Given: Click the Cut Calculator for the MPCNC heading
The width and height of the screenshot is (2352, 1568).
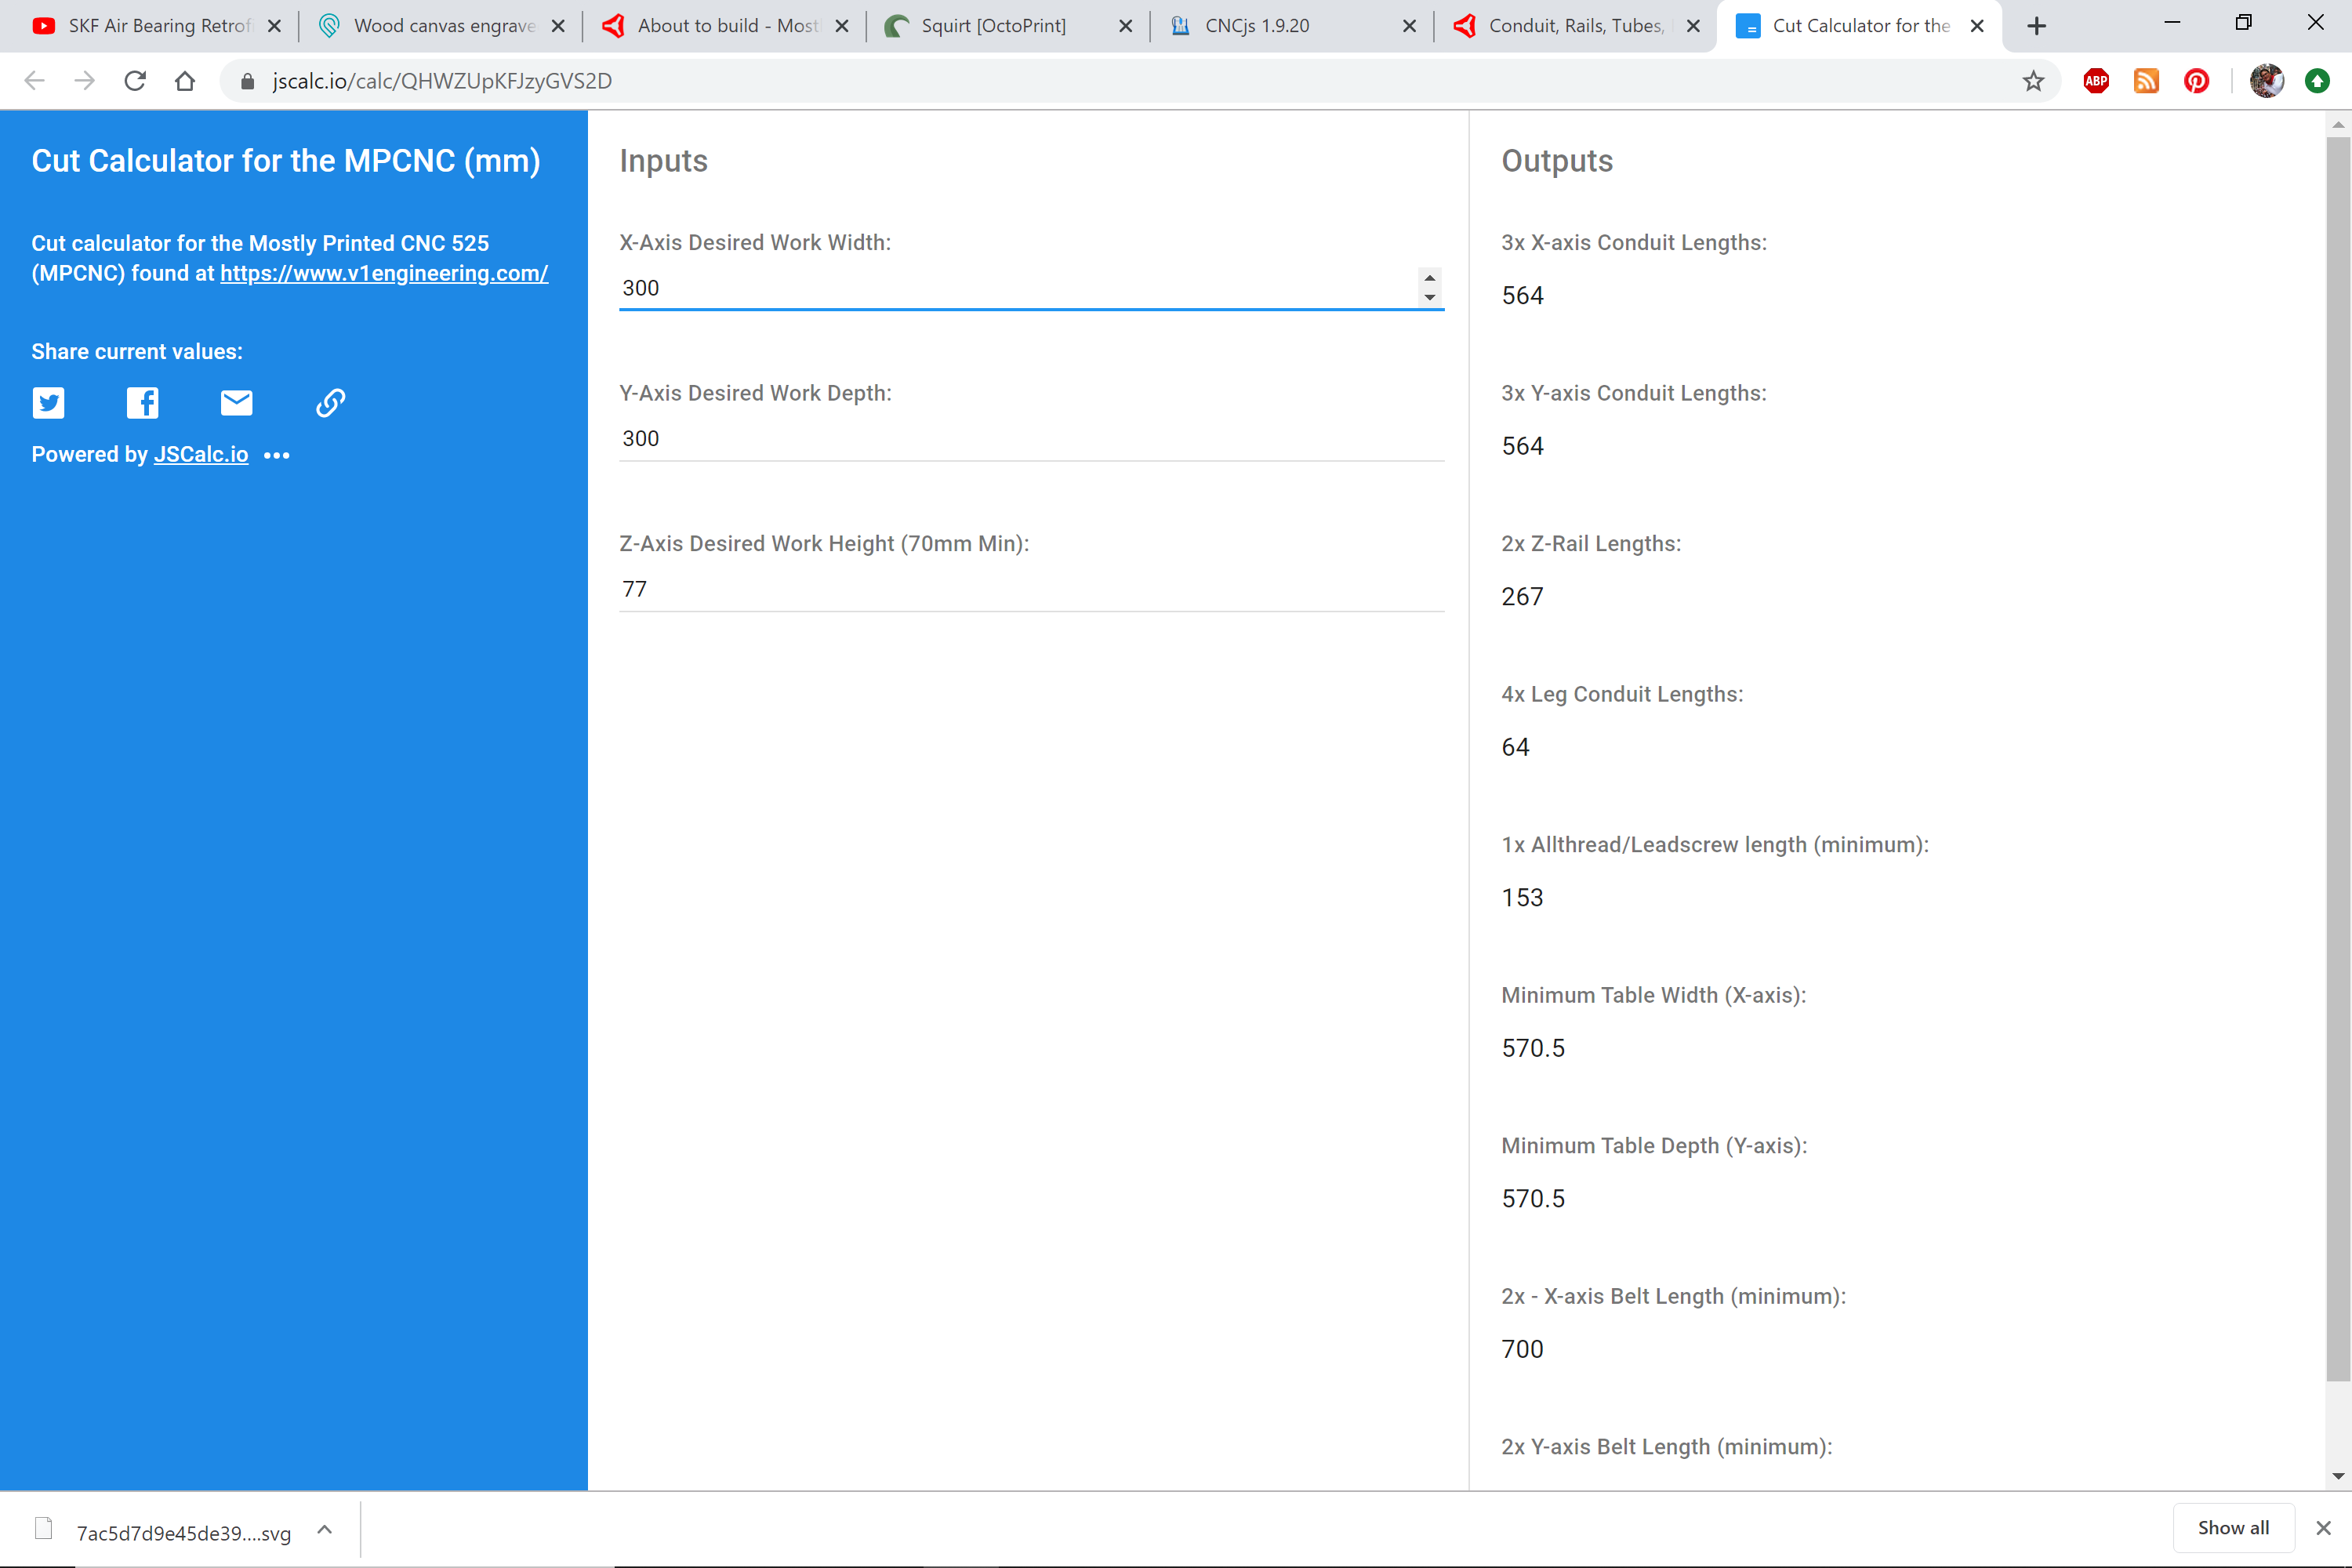Looking at the screenshot, I should coord(286,161).
